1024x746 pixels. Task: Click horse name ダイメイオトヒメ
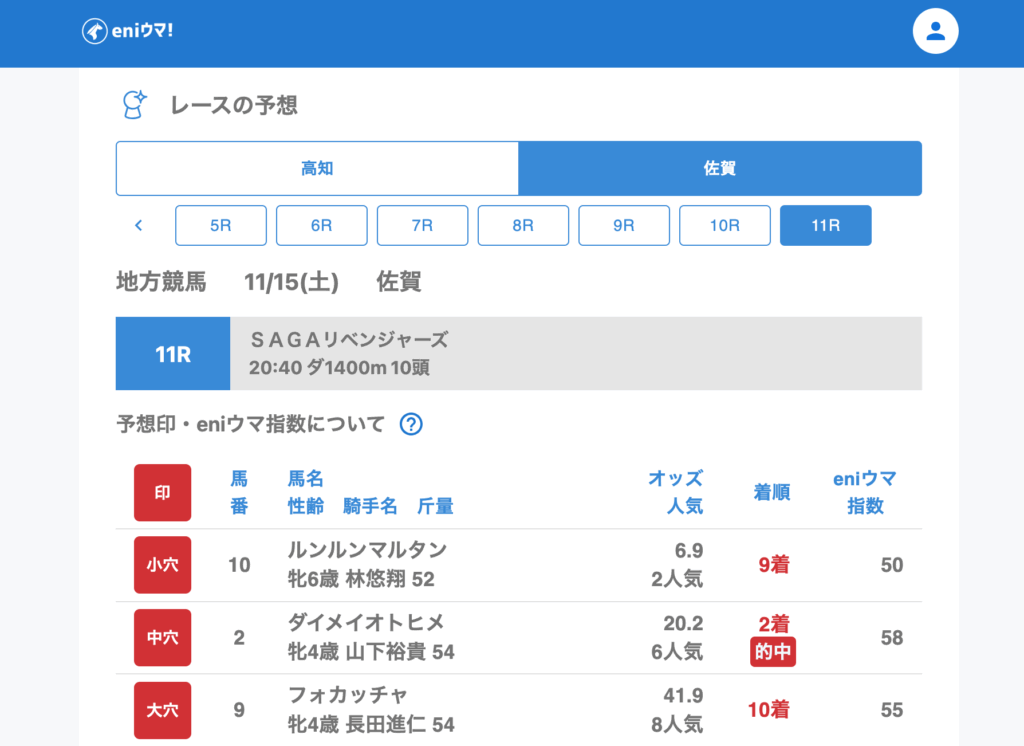(x=366, y=622)
